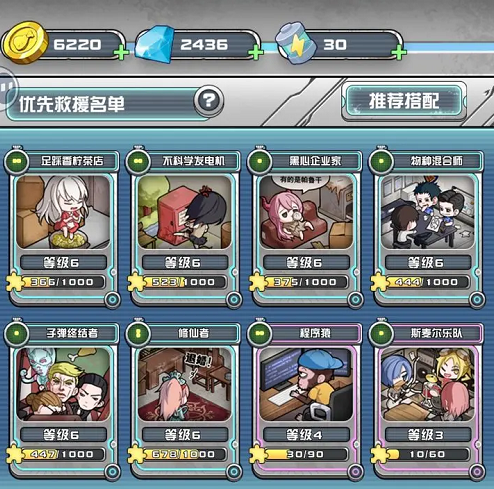Viewport: 494px width, 489px height.
Task: Select the 程序猿 programmer card image
Action: (306, 384)
